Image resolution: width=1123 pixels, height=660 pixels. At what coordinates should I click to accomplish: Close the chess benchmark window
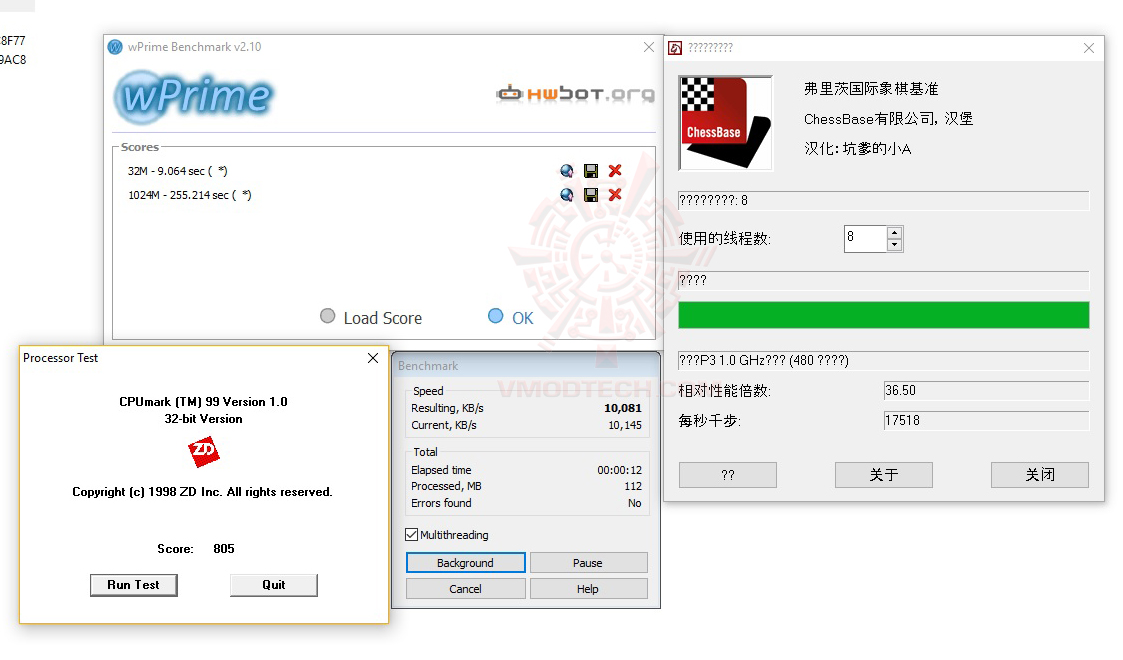pyautogui.click(x=1089, y=48)
